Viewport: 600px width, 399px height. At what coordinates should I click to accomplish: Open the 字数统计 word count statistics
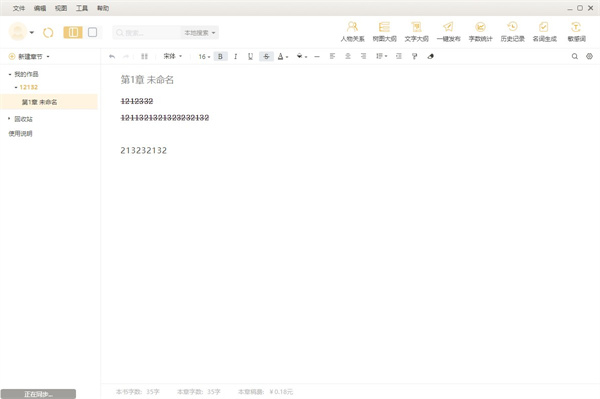[480, 31]
